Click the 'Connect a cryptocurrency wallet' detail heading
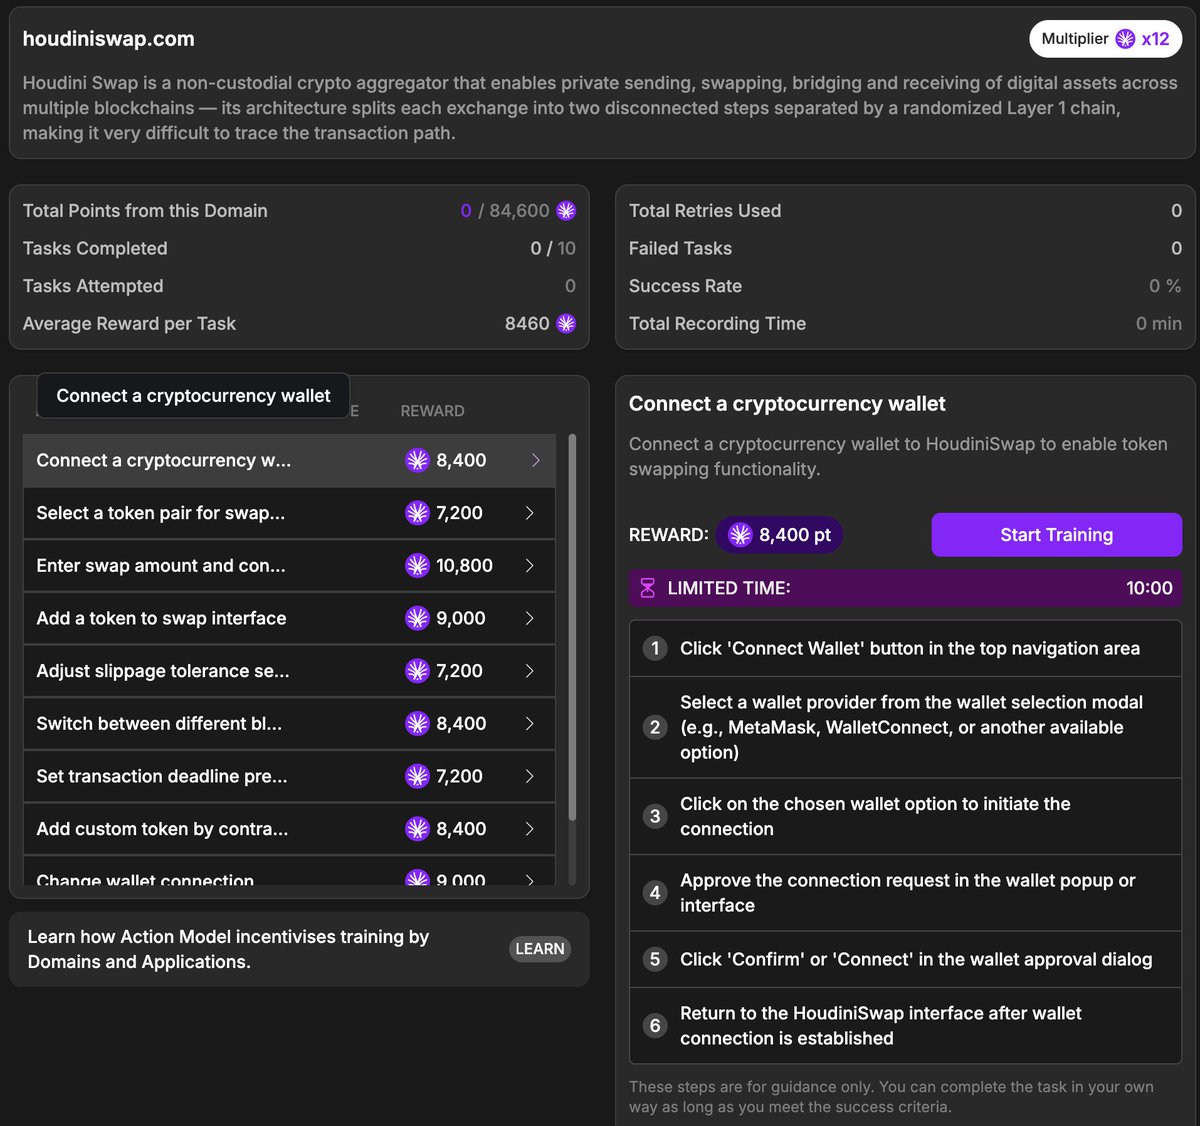The image size is (1200, 1126). pyautogui.click(x=787, y=404)
